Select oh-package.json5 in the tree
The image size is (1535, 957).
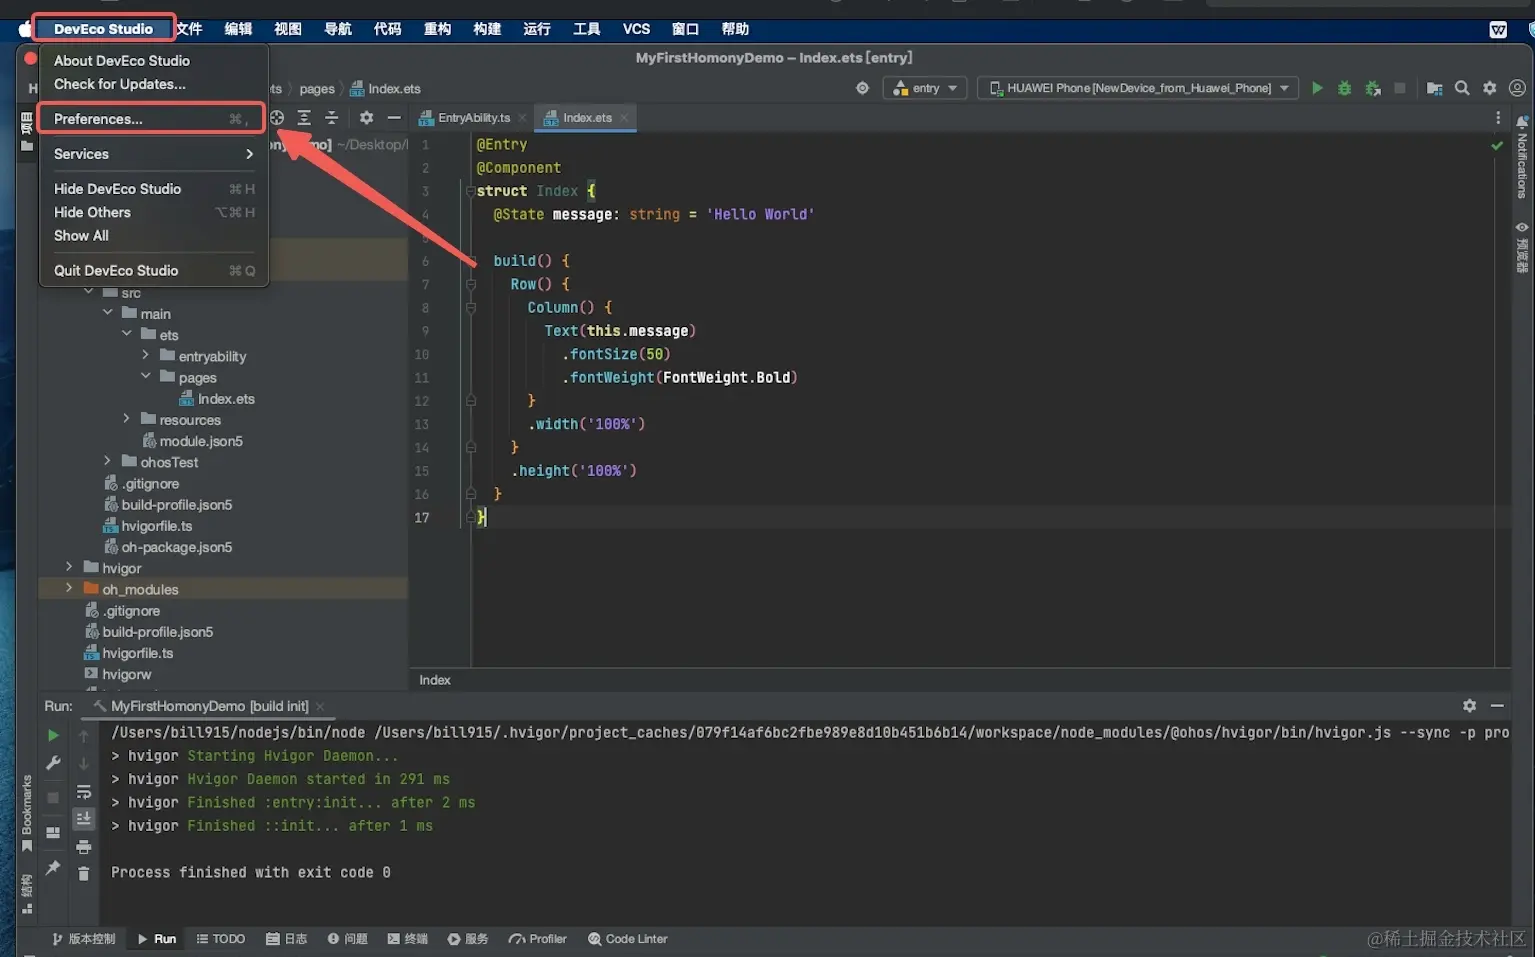click(168, 547)
